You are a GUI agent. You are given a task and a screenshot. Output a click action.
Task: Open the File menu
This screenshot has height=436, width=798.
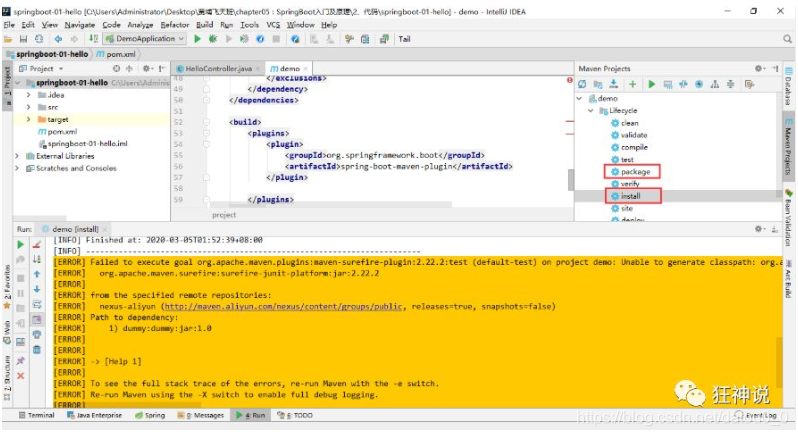point(9,24)
